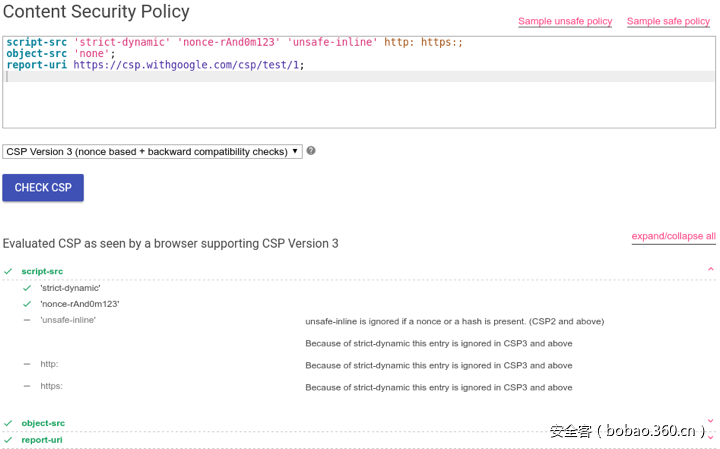Collapse the script-src section chevron
Viewport: 720px width, 449px height.
click(710, 270)
